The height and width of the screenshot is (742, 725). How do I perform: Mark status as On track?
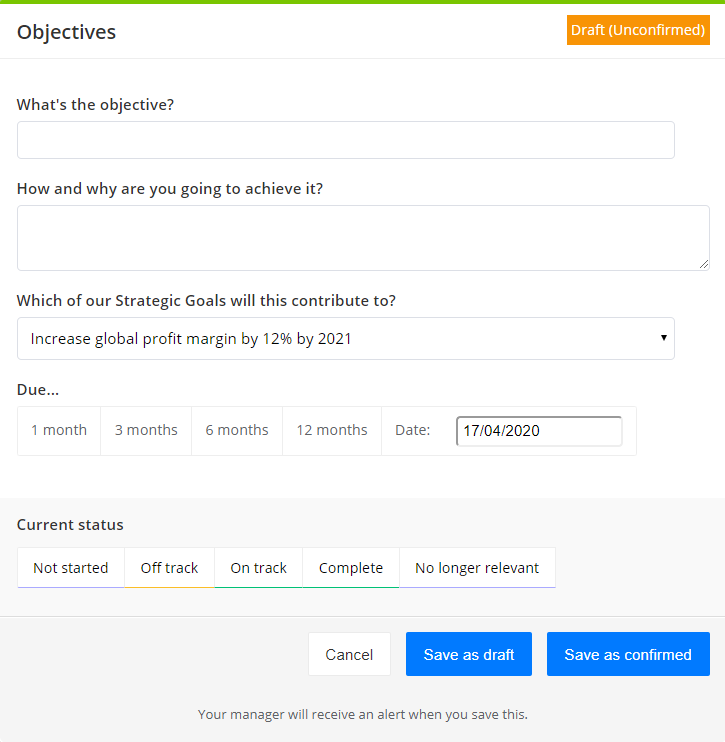click(258, 568)
